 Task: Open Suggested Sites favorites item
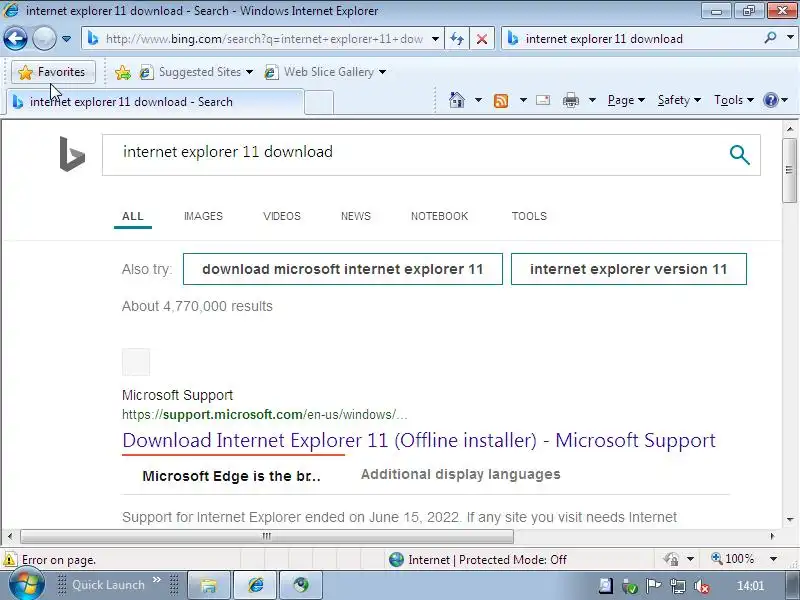(x=196, y=72)
